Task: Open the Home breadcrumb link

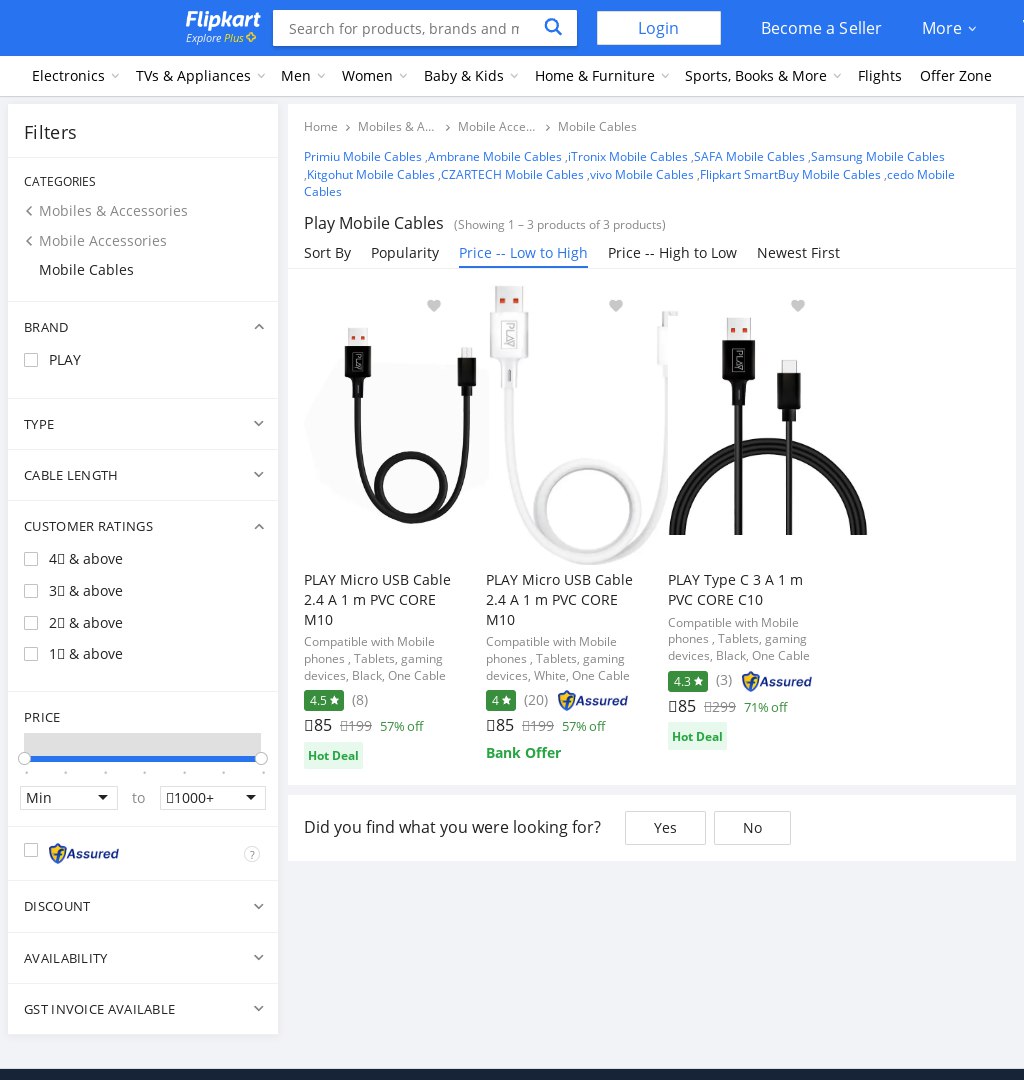Action: pyautogui.click(x=321, y=127)
